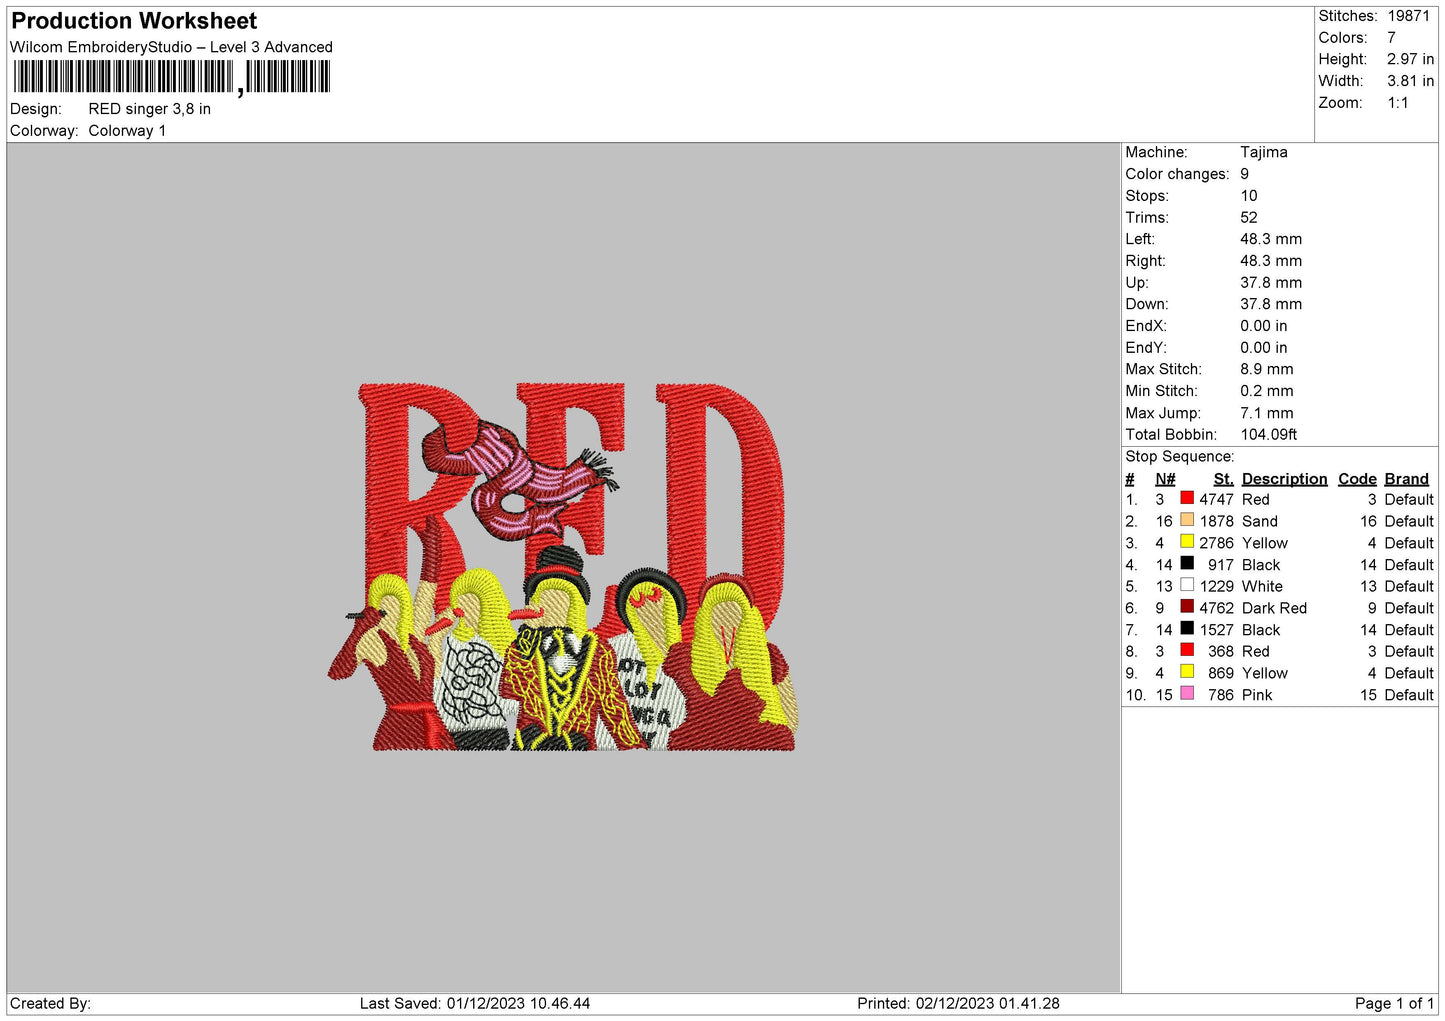Click the St. column header
Image resolution: width=1445 pixels, height=1021 pixels.
click(x=1223, y=479)
